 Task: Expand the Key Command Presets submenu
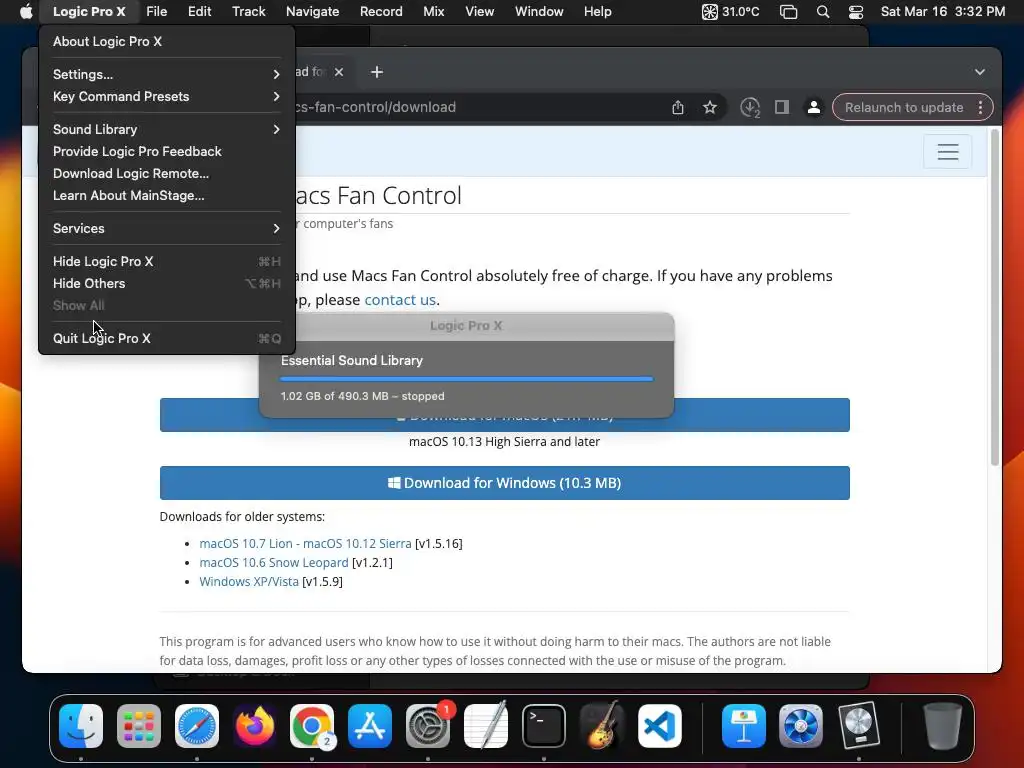tap(166, 97)
